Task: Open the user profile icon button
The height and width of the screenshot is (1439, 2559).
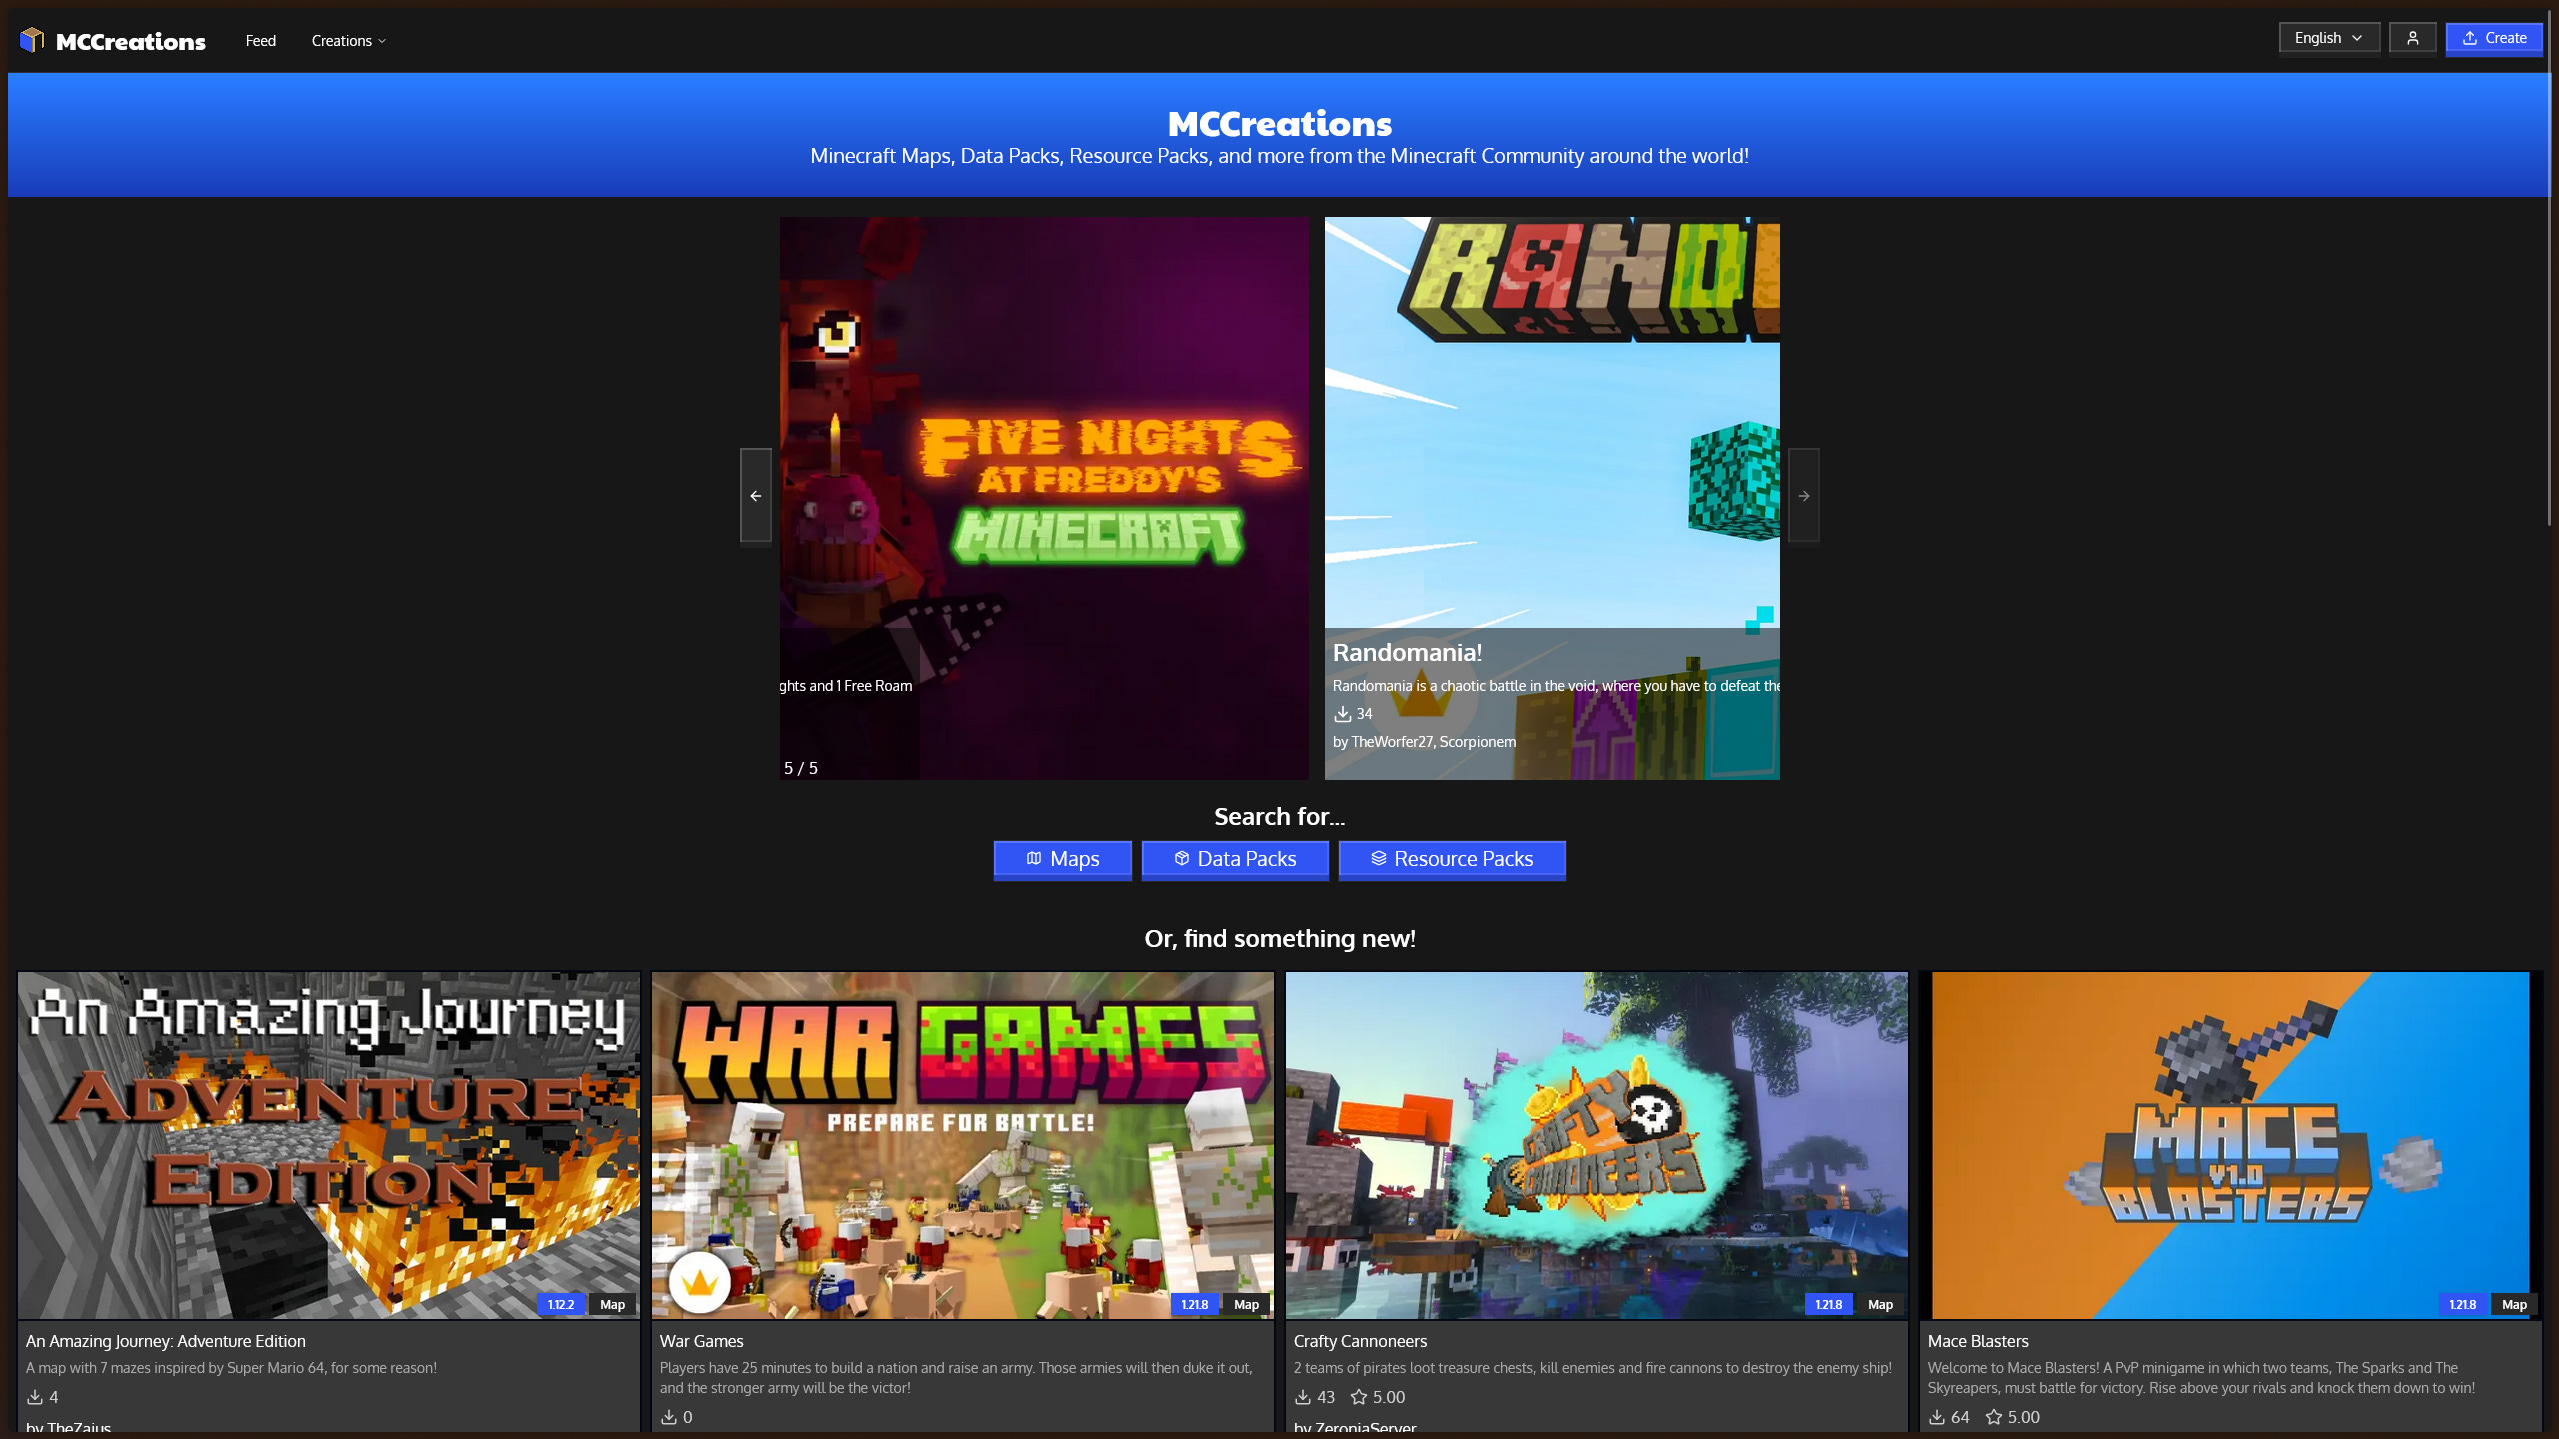Action: tap(2412, 38)
